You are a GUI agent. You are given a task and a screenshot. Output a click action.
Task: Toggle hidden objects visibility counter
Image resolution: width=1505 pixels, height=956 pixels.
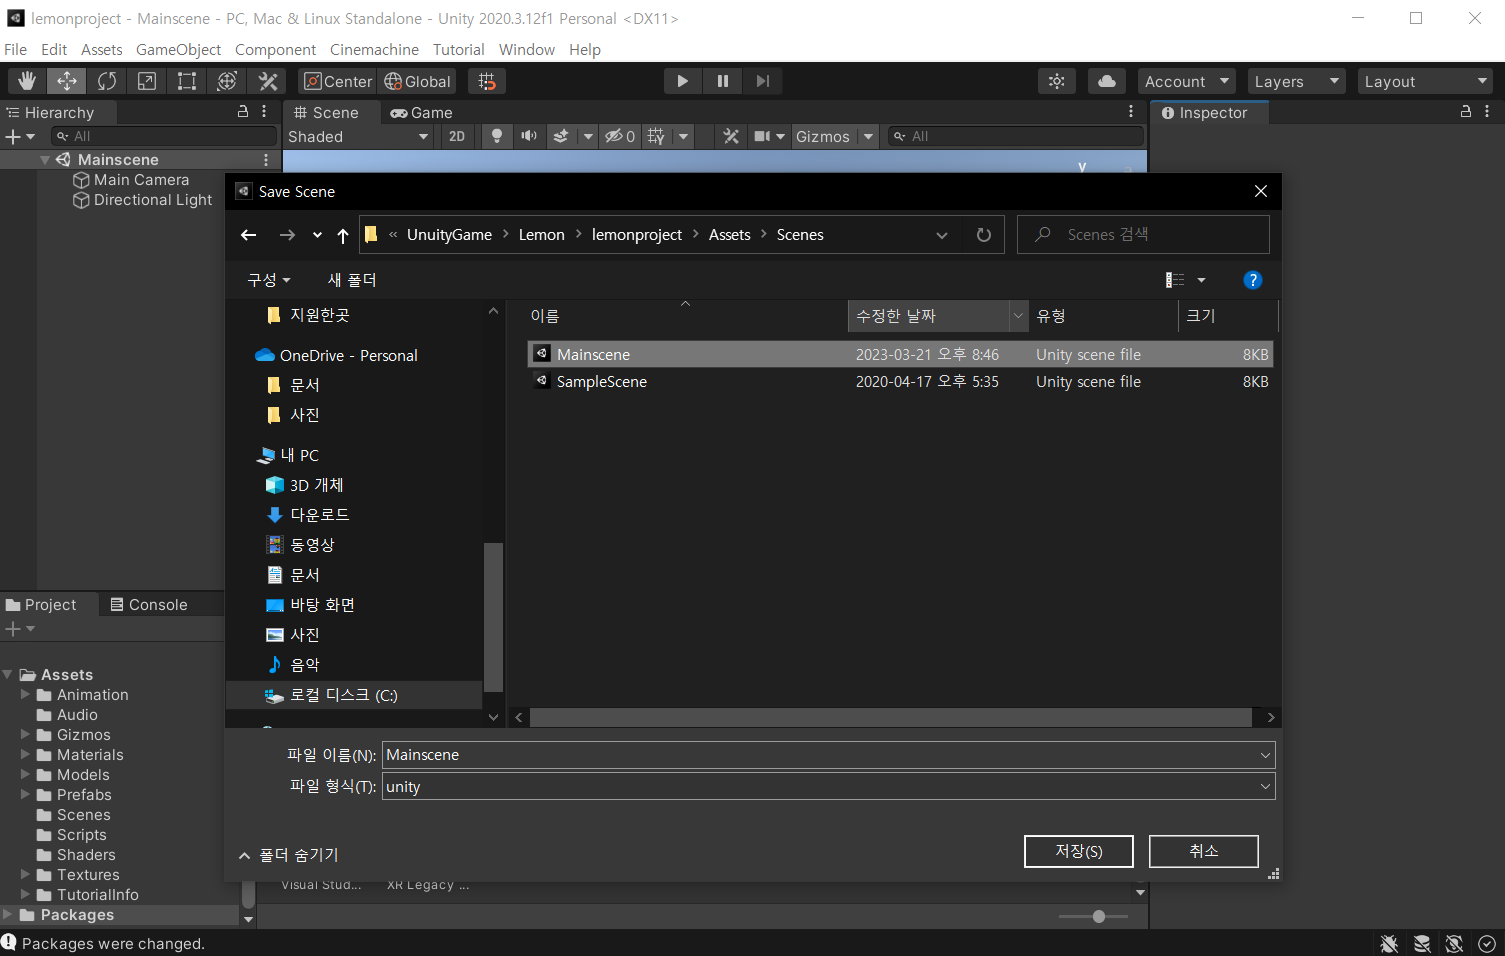click(x=620, y=136)
